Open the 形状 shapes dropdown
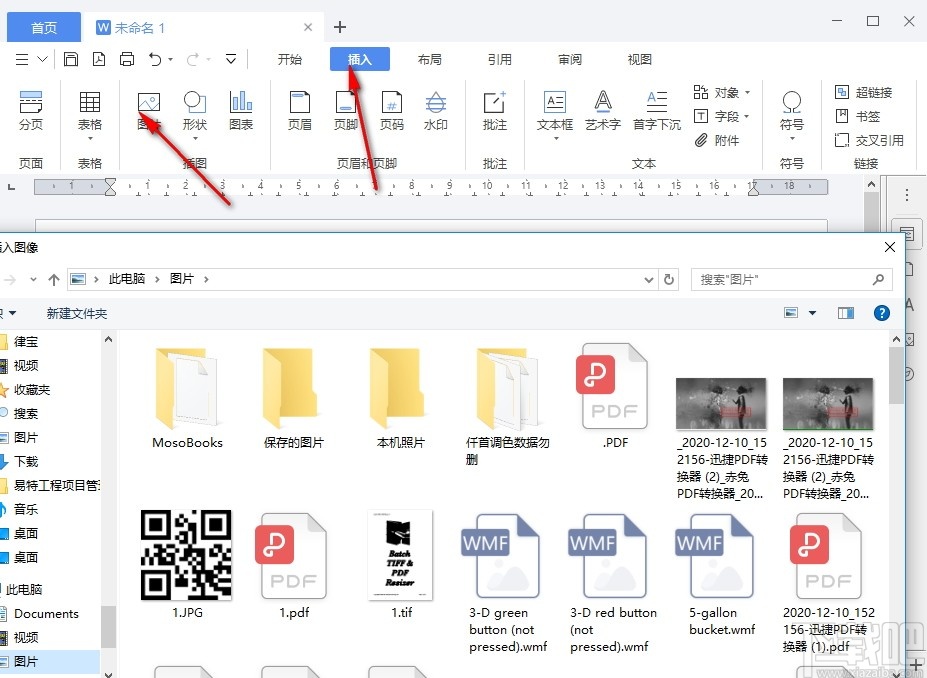The image size is (927, 678). coord(195,140)
